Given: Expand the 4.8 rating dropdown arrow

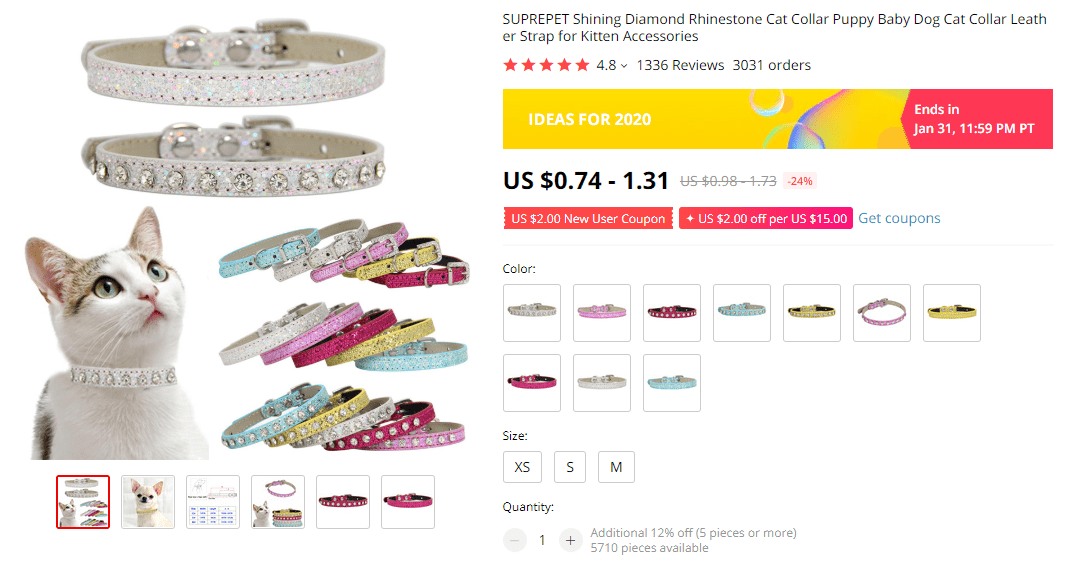Looking at the screenshot, I should tap(624, 66).
